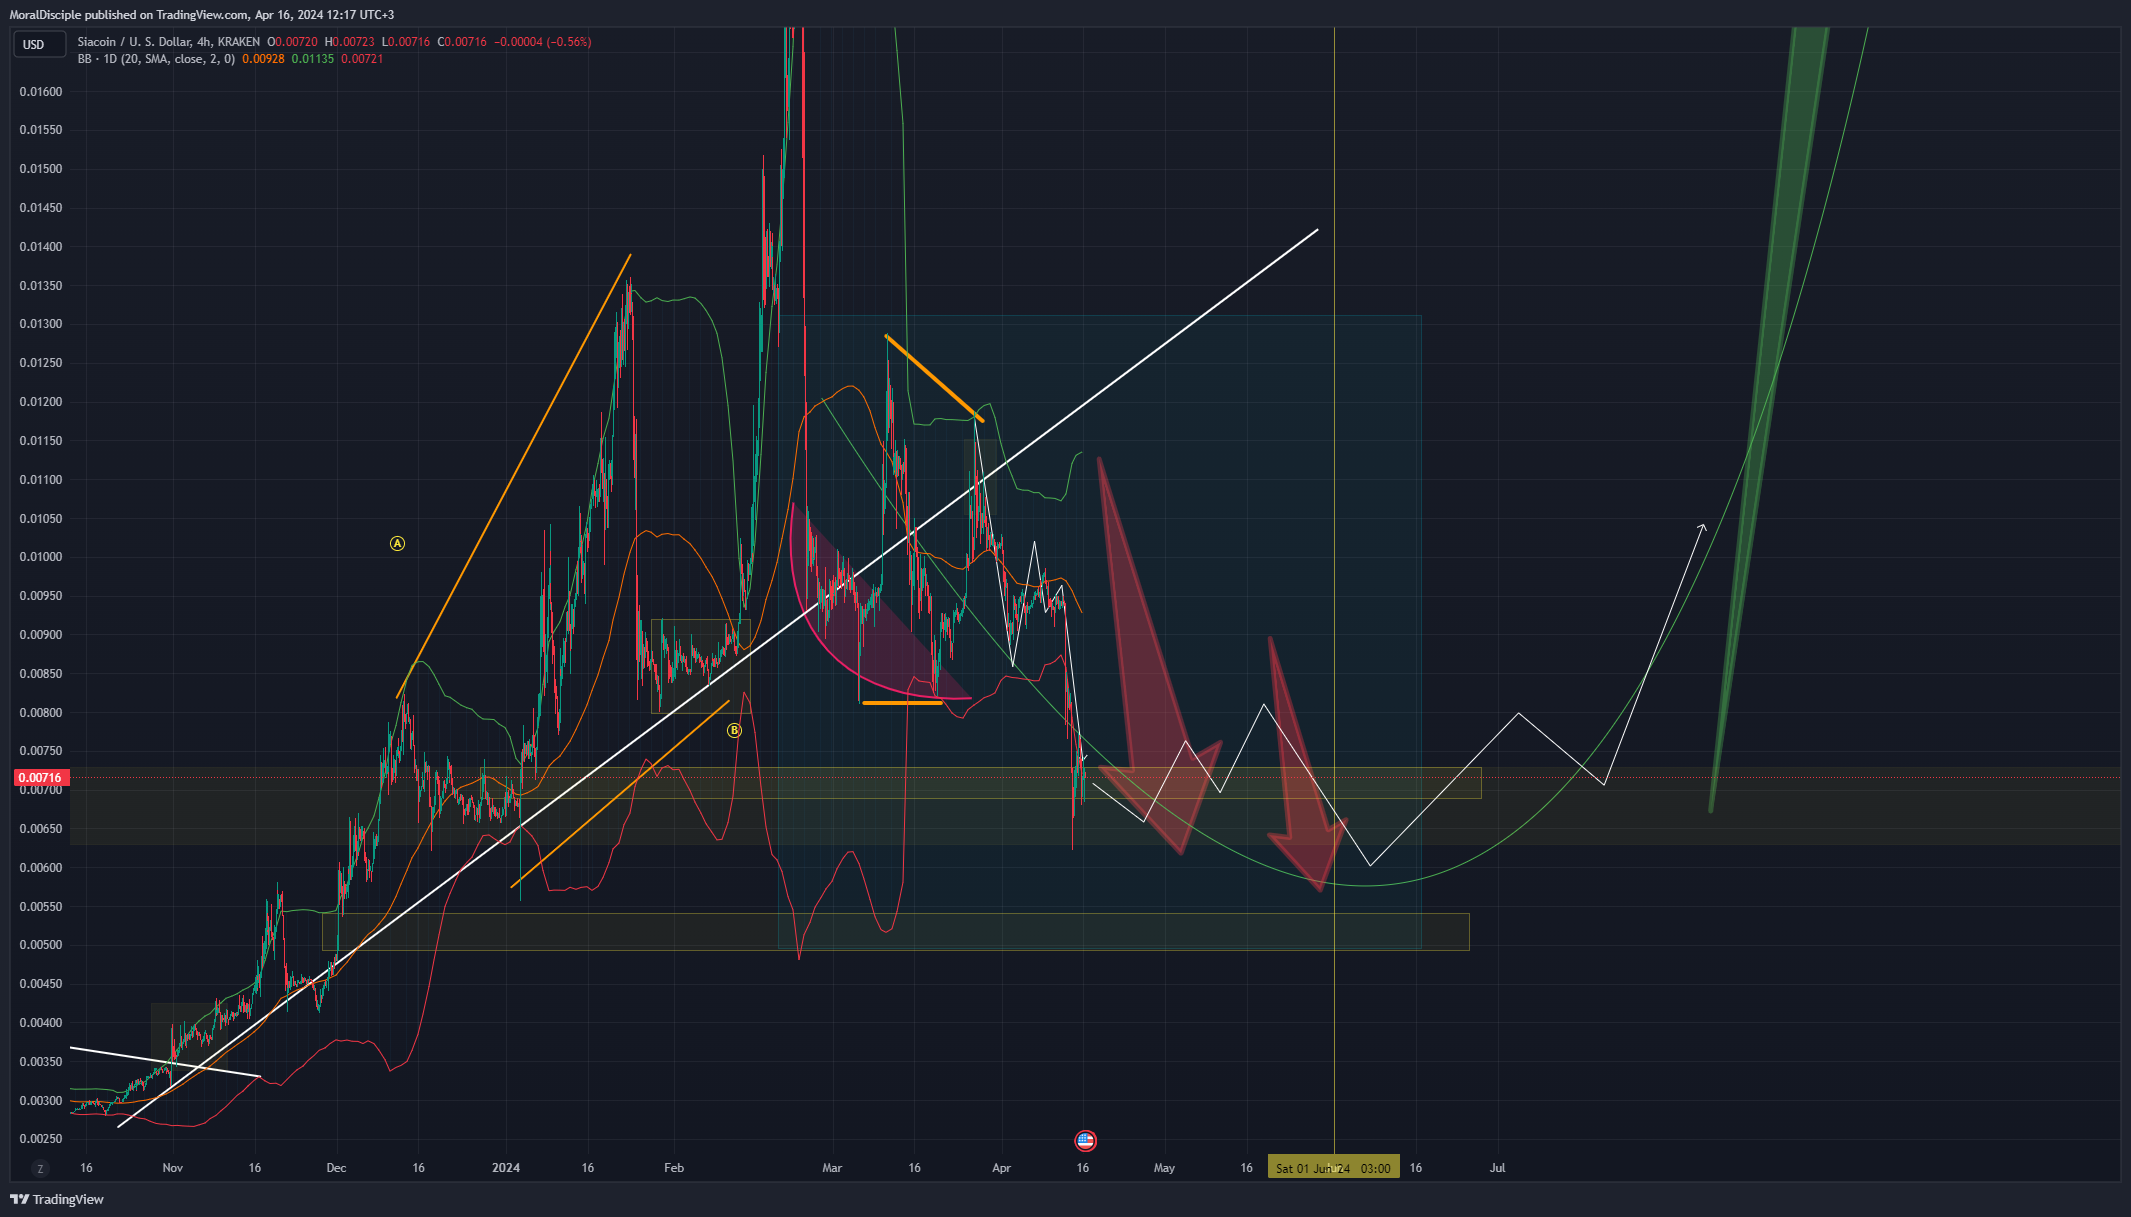The width and height of the screenshot is (2131, 1217).
Task: Click the circled B wave label
Action: pos(734,731)
